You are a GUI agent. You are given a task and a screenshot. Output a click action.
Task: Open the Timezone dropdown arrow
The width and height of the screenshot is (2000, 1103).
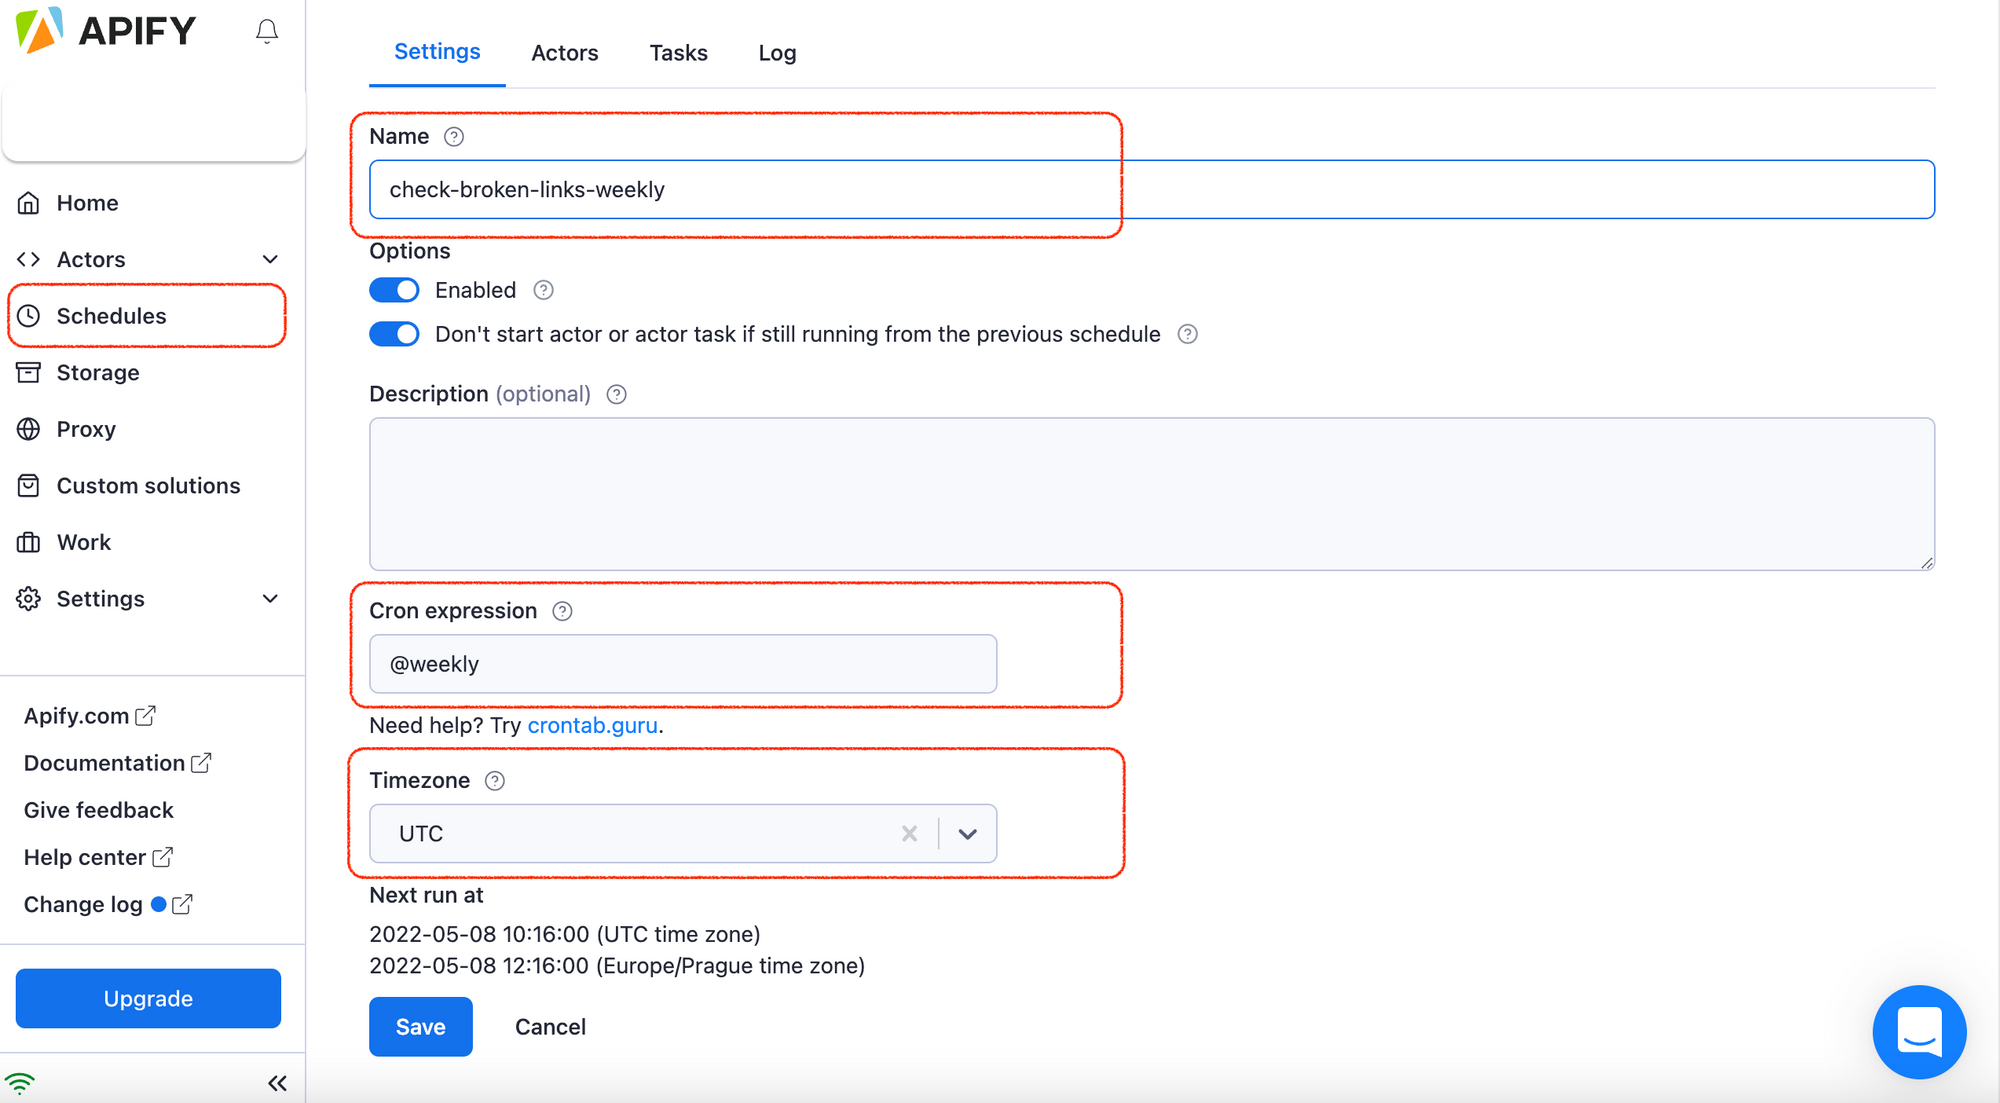[x=967, y=834]
